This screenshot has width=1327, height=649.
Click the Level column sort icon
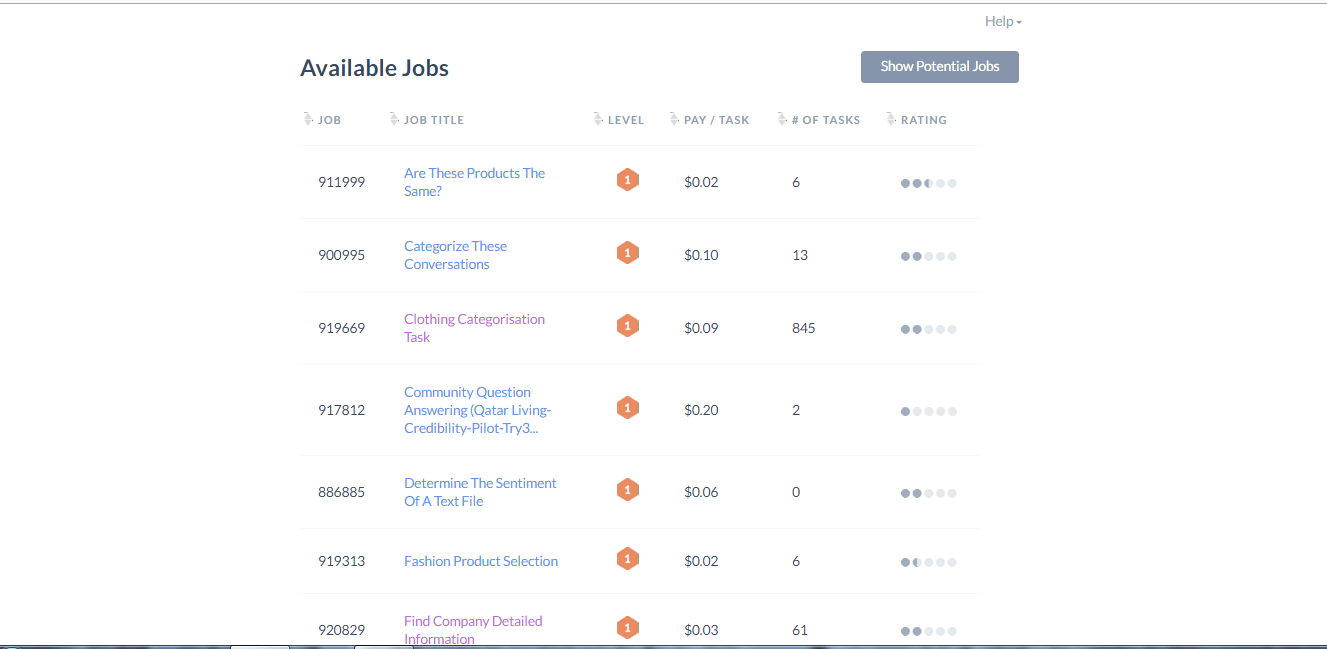[x=598, y=119]
